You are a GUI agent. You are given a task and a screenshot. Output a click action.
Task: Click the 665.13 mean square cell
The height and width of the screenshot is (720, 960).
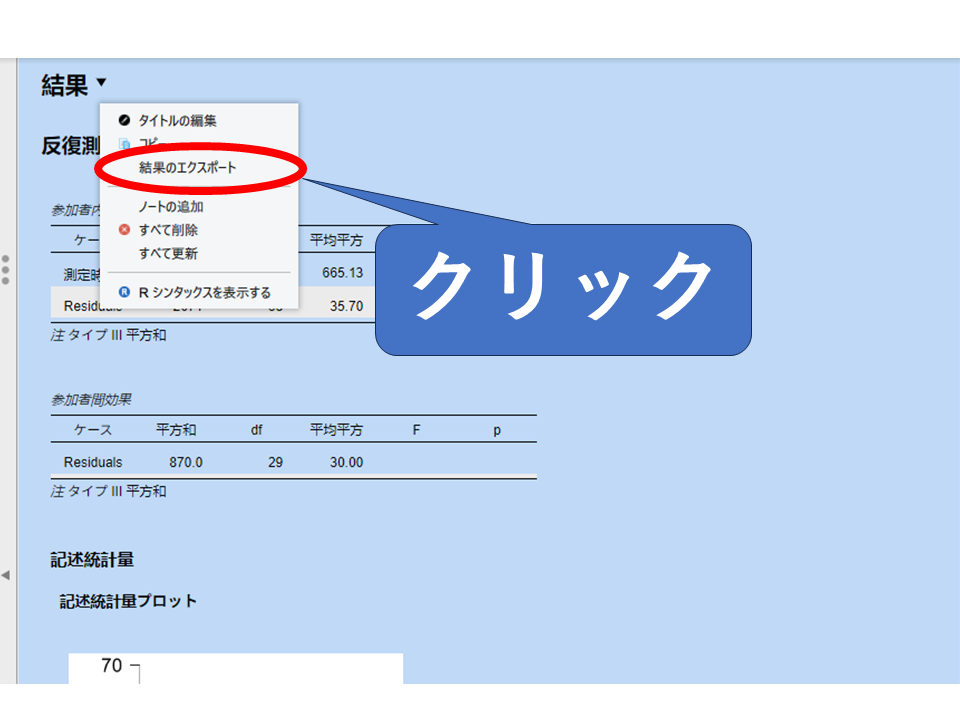343,273
